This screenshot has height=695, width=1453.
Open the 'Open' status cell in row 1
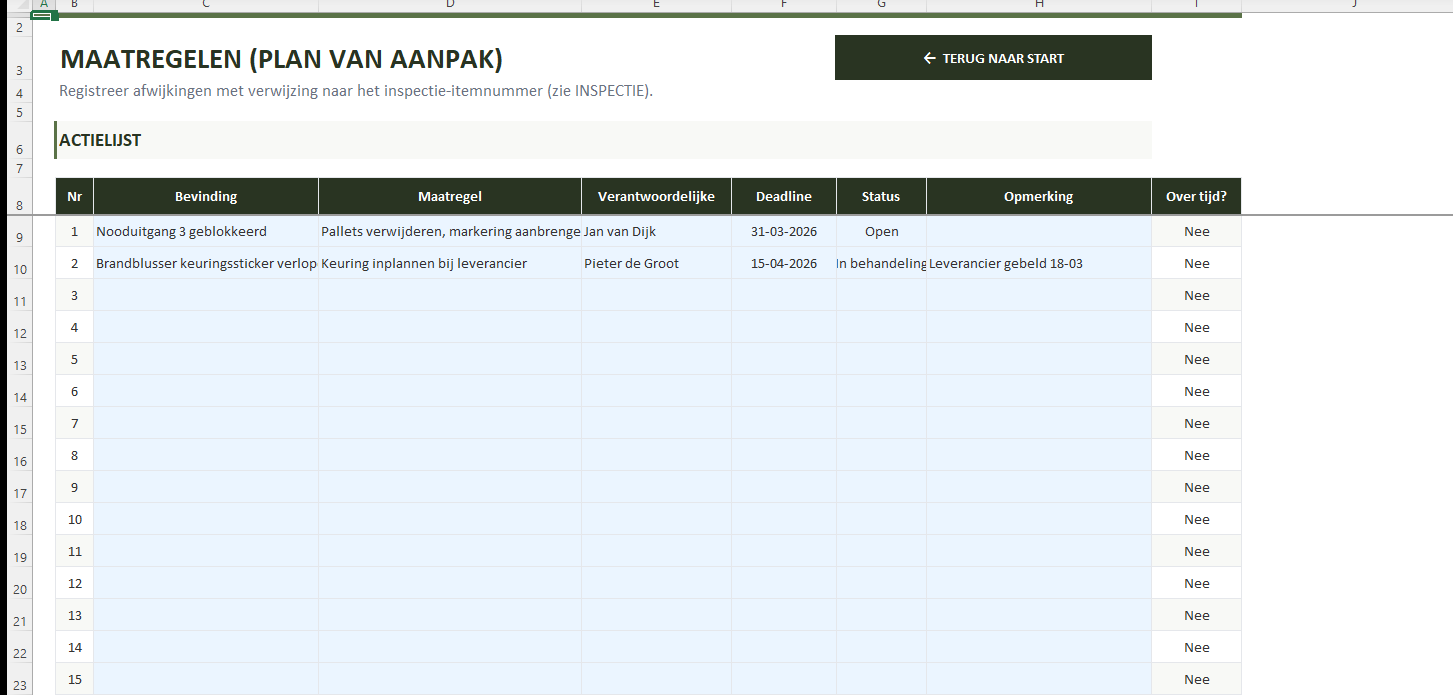pos(881,231)
